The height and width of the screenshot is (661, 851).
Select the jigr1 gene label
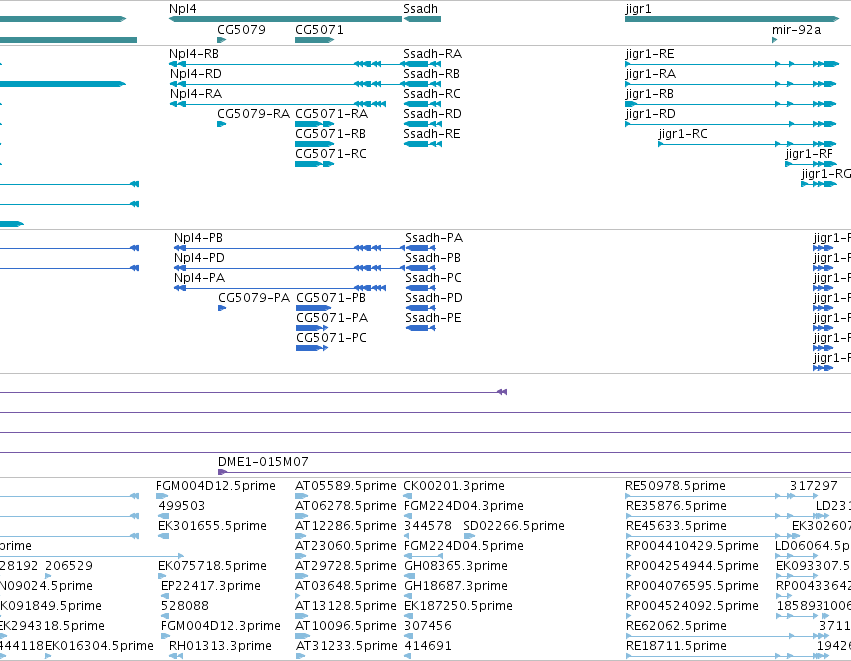click(638, 9)
